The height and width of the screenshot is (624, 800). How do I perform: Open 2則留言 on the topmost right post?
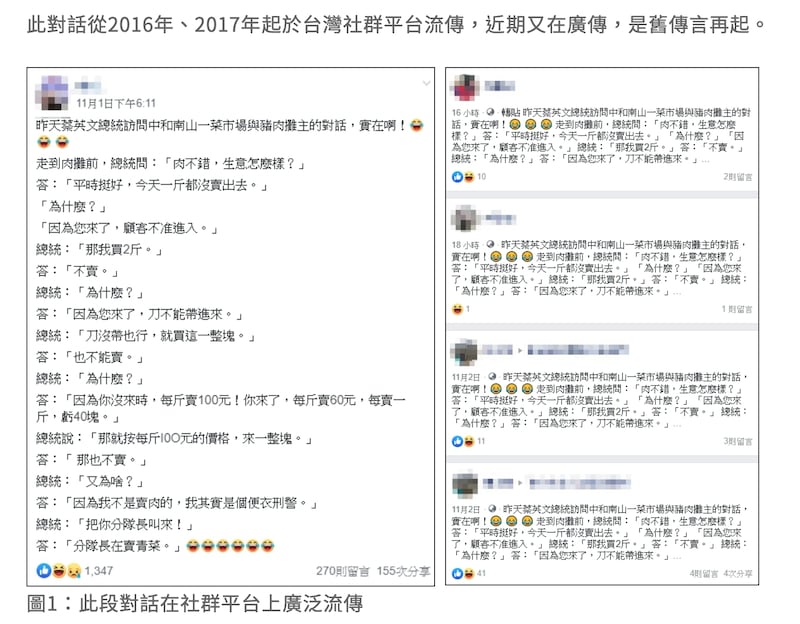tap(737, 175)
